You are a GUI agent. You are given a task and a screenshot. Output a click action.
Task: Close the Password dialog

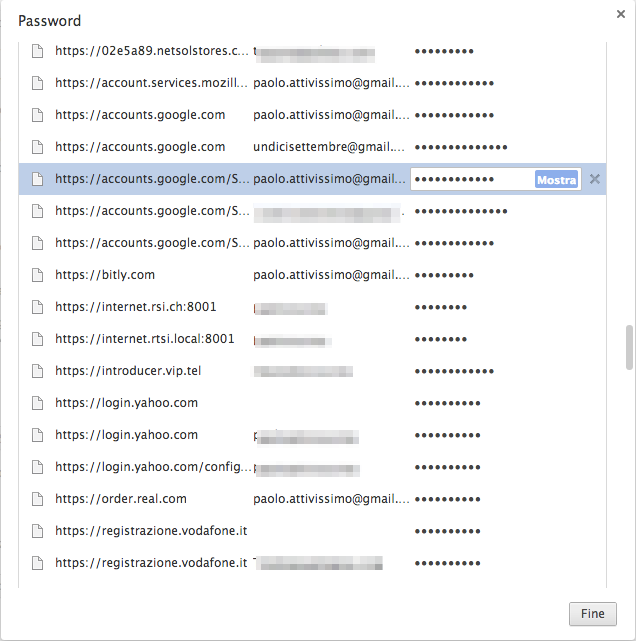pos(621,13)
